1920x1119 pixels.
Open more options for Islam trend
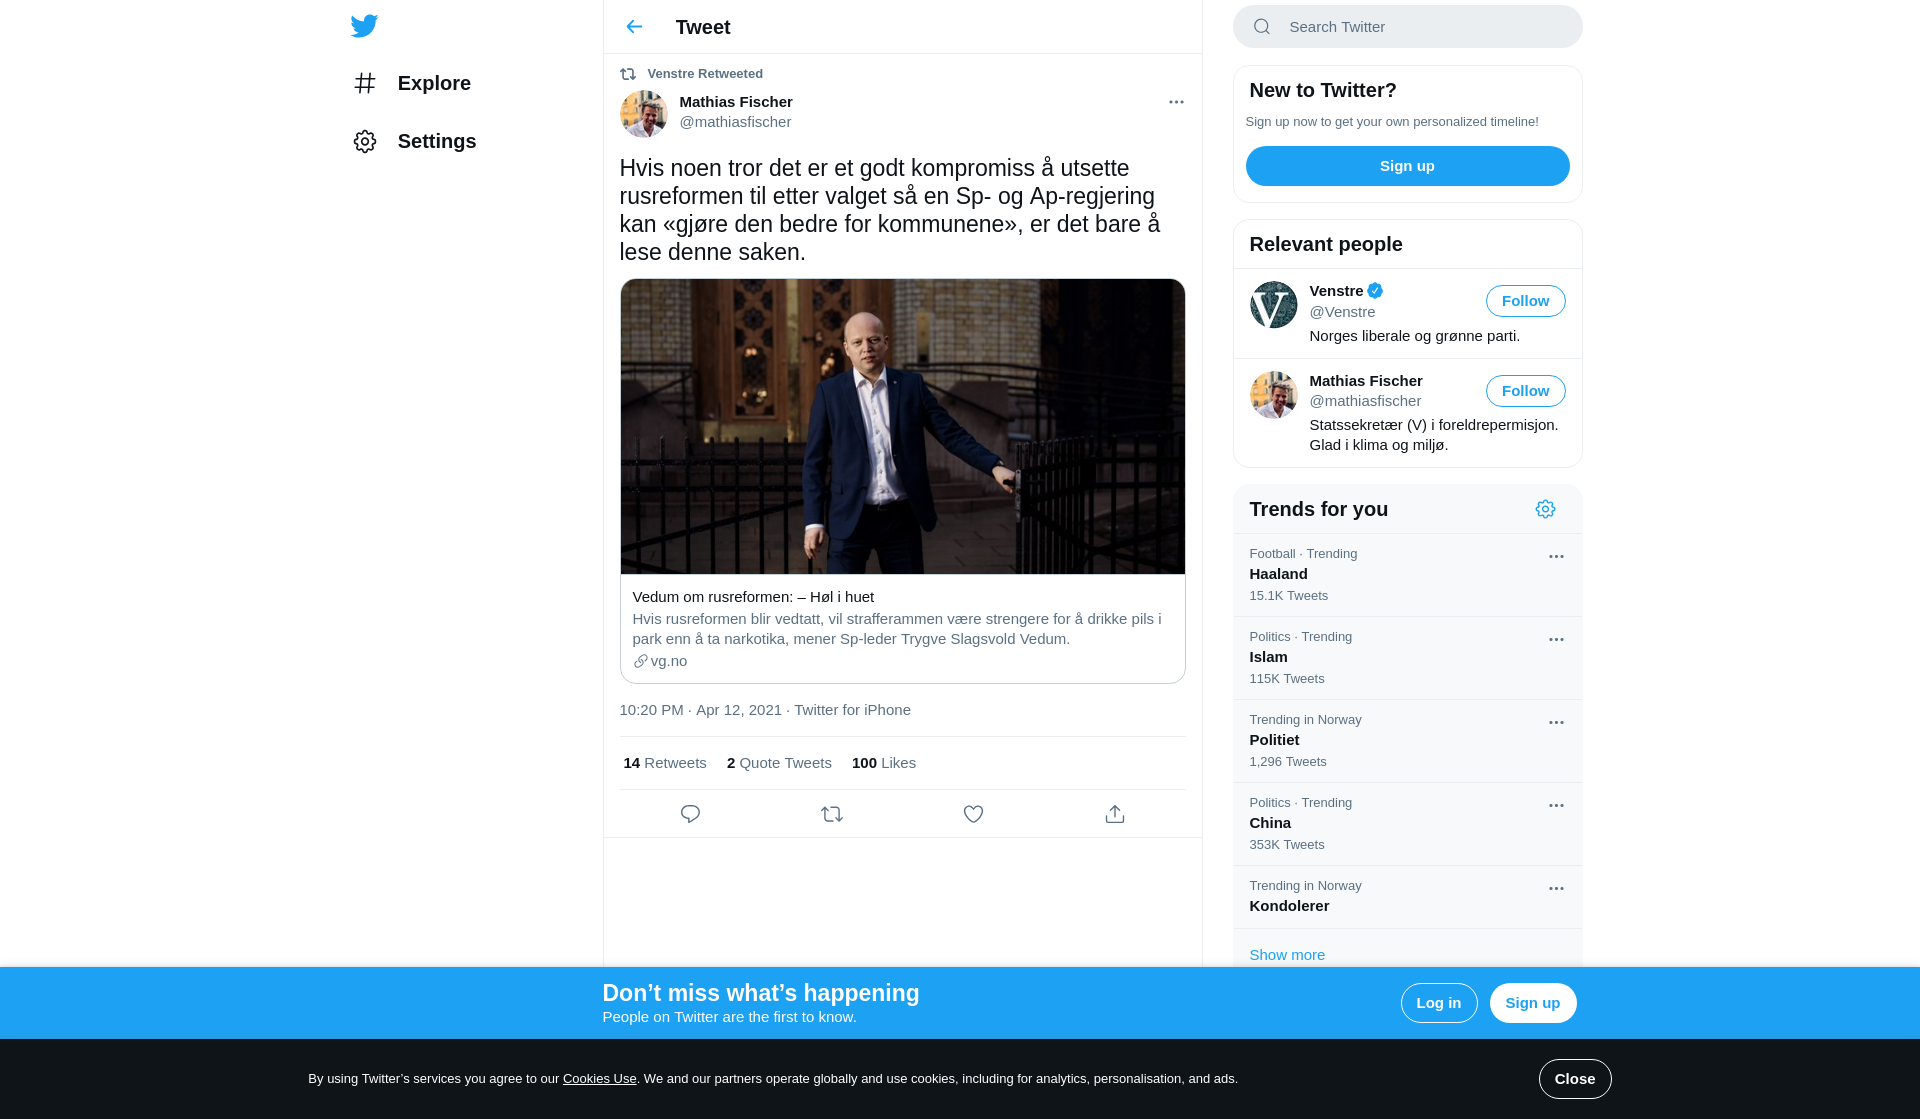1556,640
